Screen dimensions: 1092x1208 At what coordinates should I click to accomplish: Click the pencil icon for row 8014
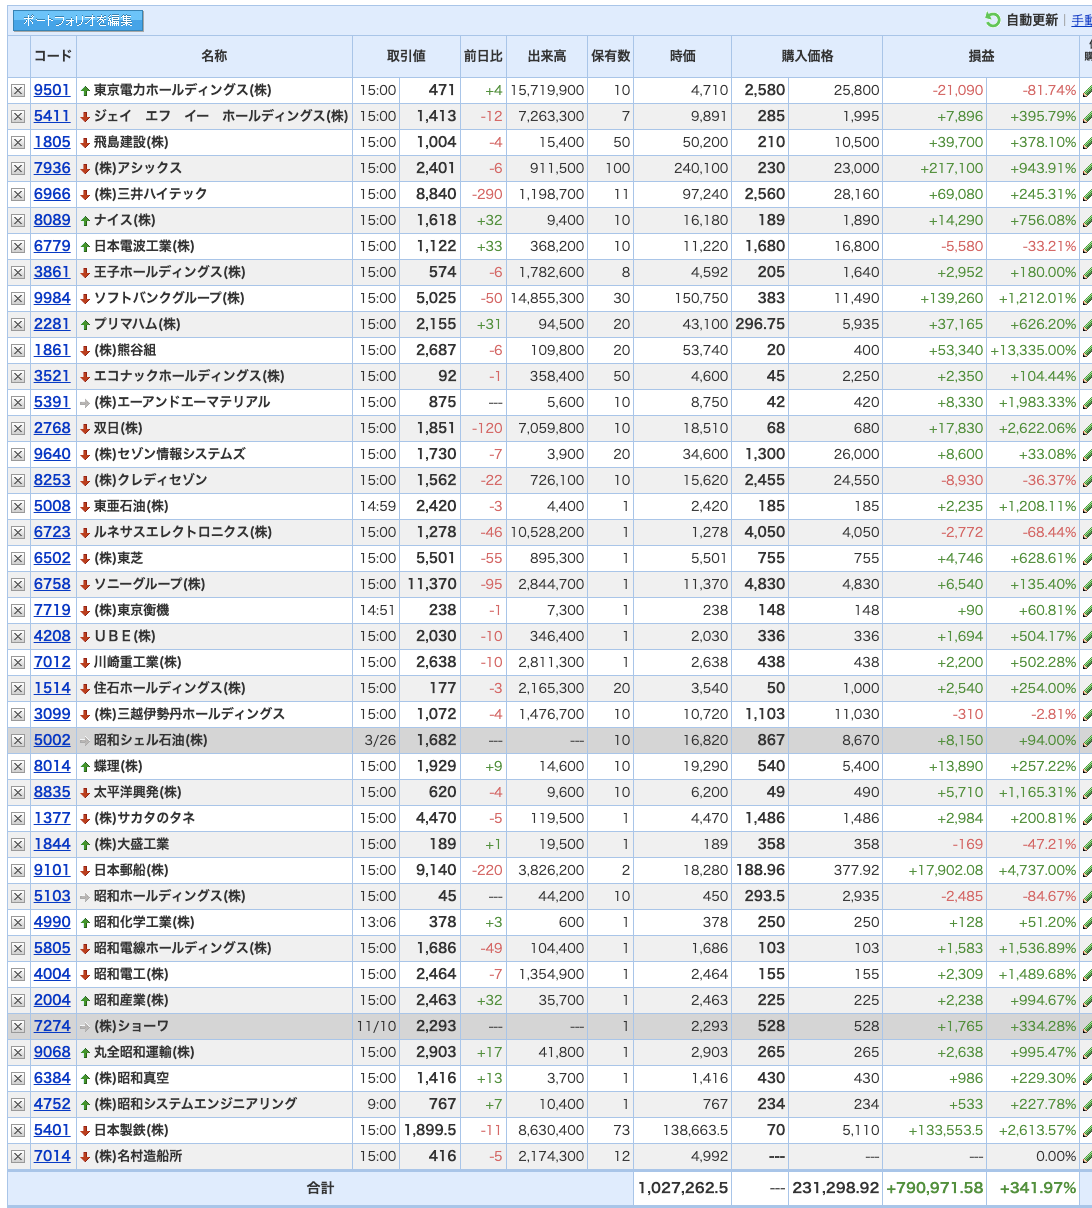click(x=1087, y=766)
